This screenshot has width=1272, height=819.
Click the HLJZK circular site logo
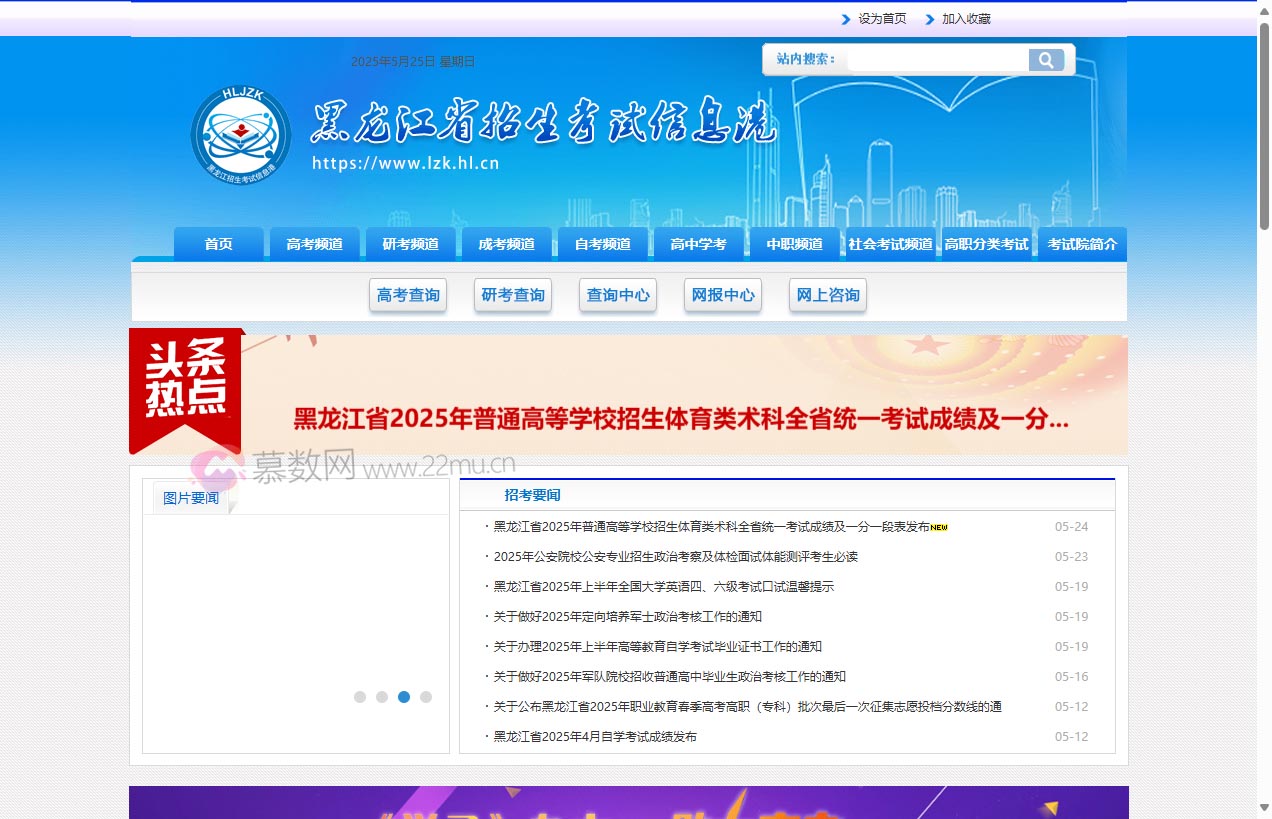point(240,134)
